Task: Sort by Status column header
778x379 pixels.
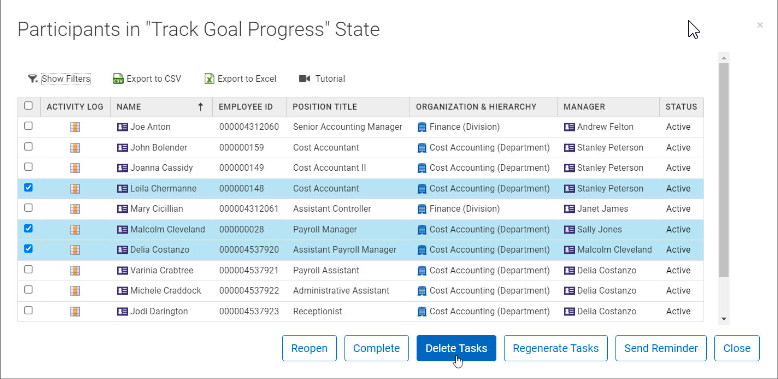Action: (681, 107)
